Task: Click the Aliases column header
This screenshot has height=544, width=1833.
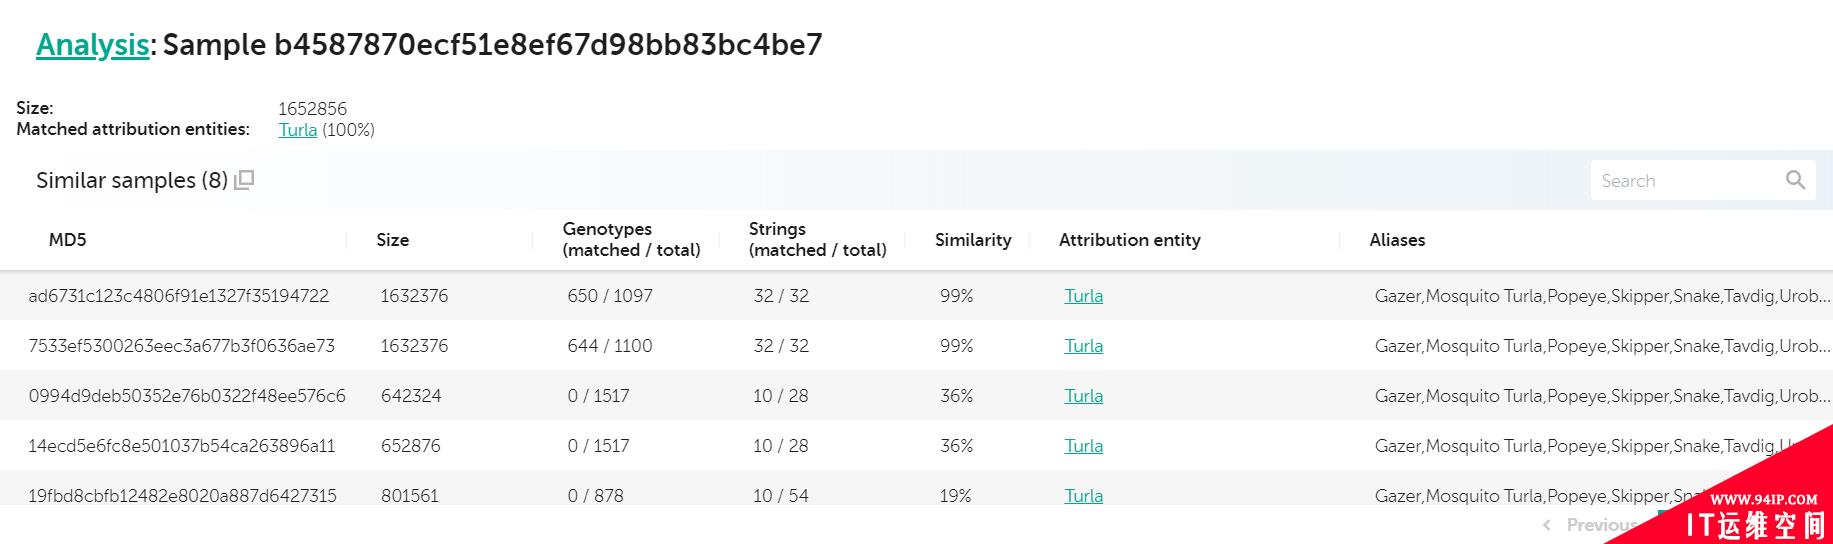Action: click(1397, 240)
